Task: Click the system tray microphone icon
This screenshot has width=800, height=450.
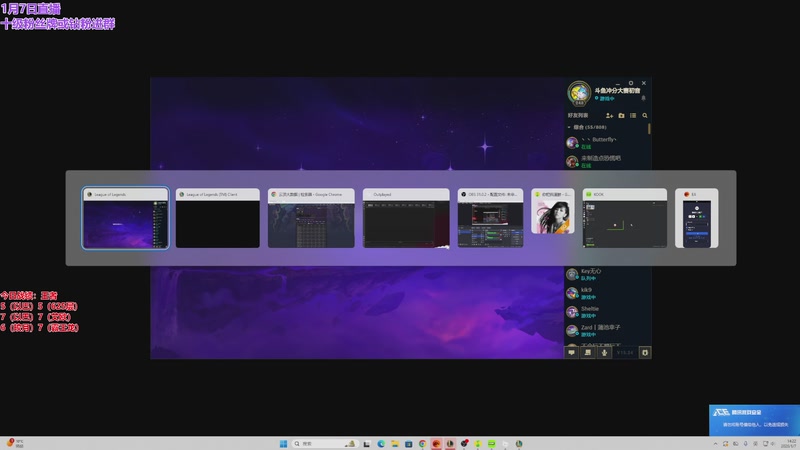Action: (745, 444)
